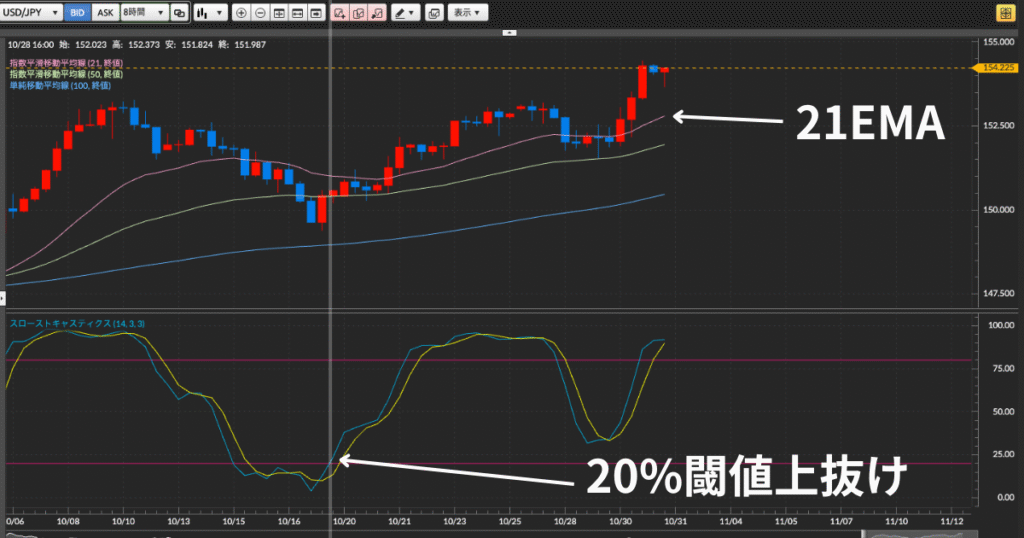Open the 8時間 timeframe dropdown
This screenshot has height=538, width=1024.
pyautogui.click(x=142, y=13)
